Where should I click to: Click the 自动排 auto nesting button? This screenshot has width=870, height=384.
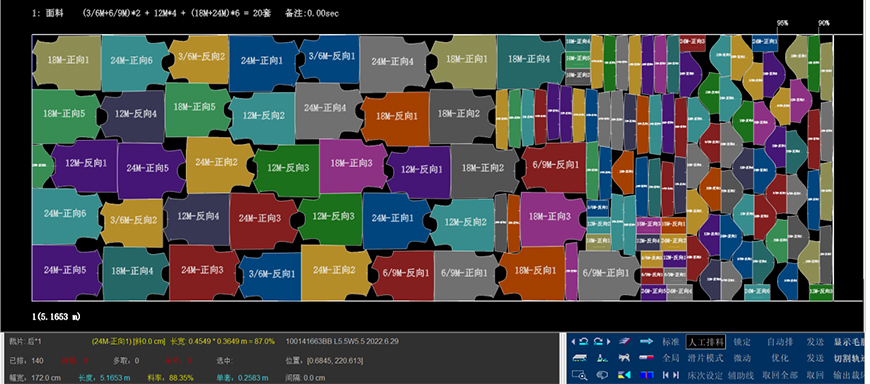(x=780, y=342)
